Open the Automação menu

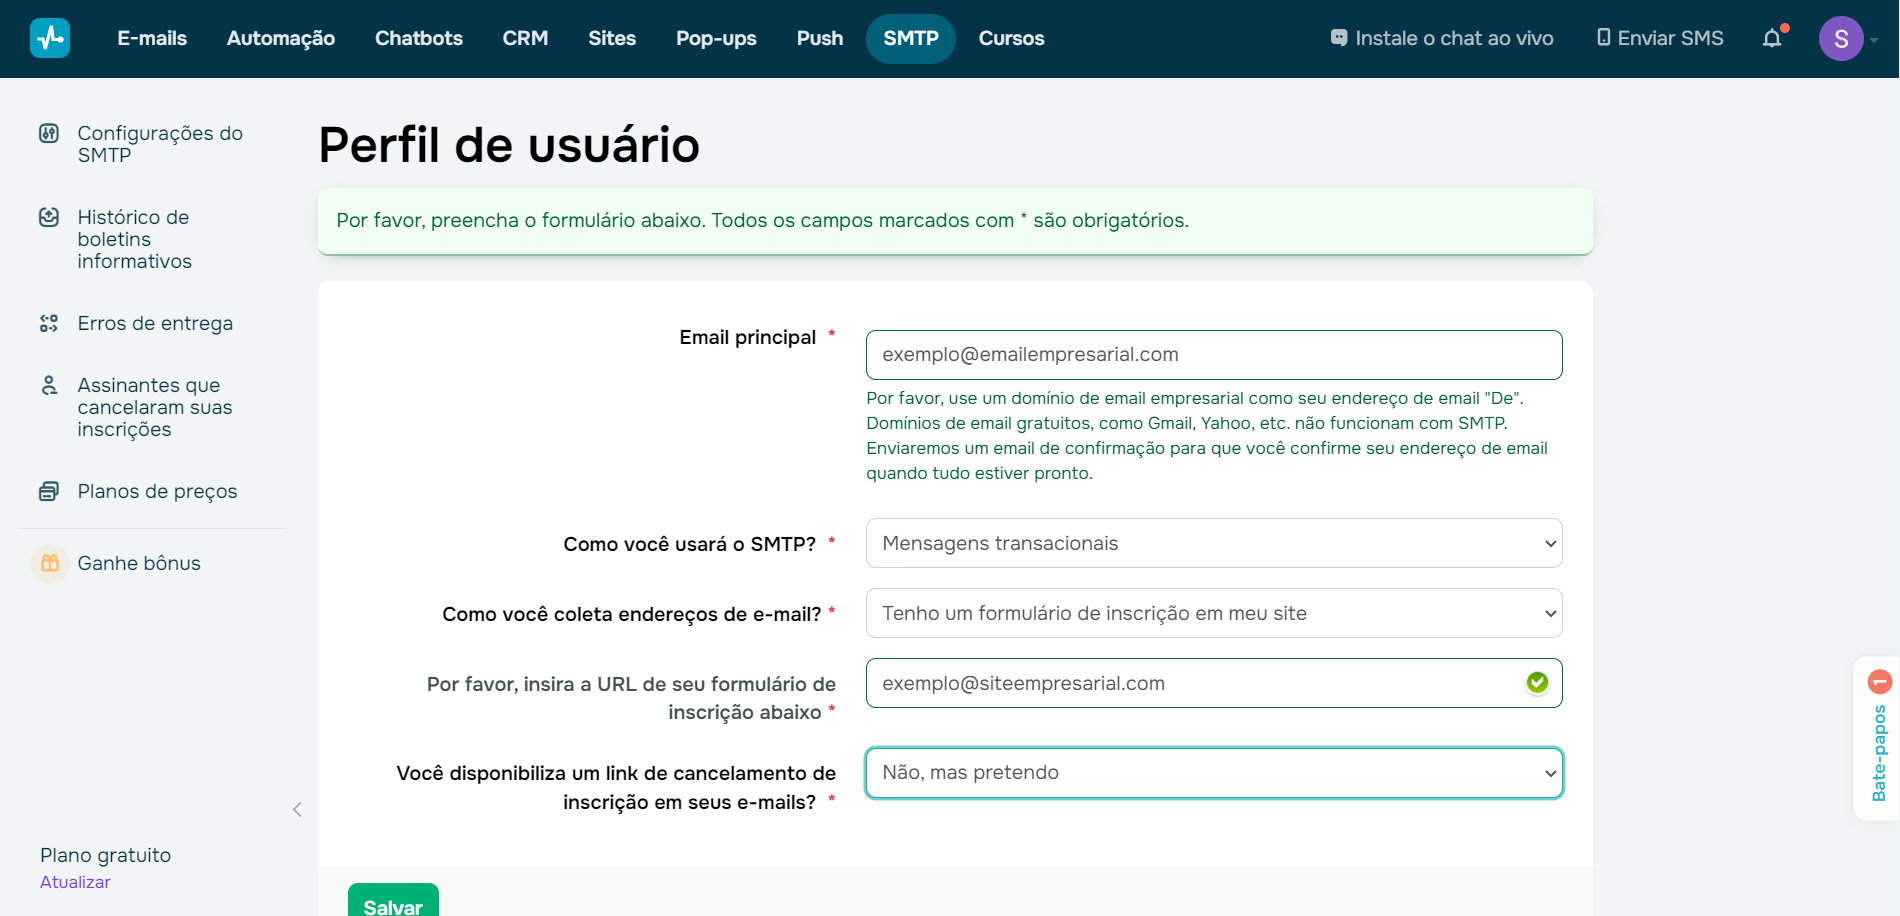[x=281, y=38]
